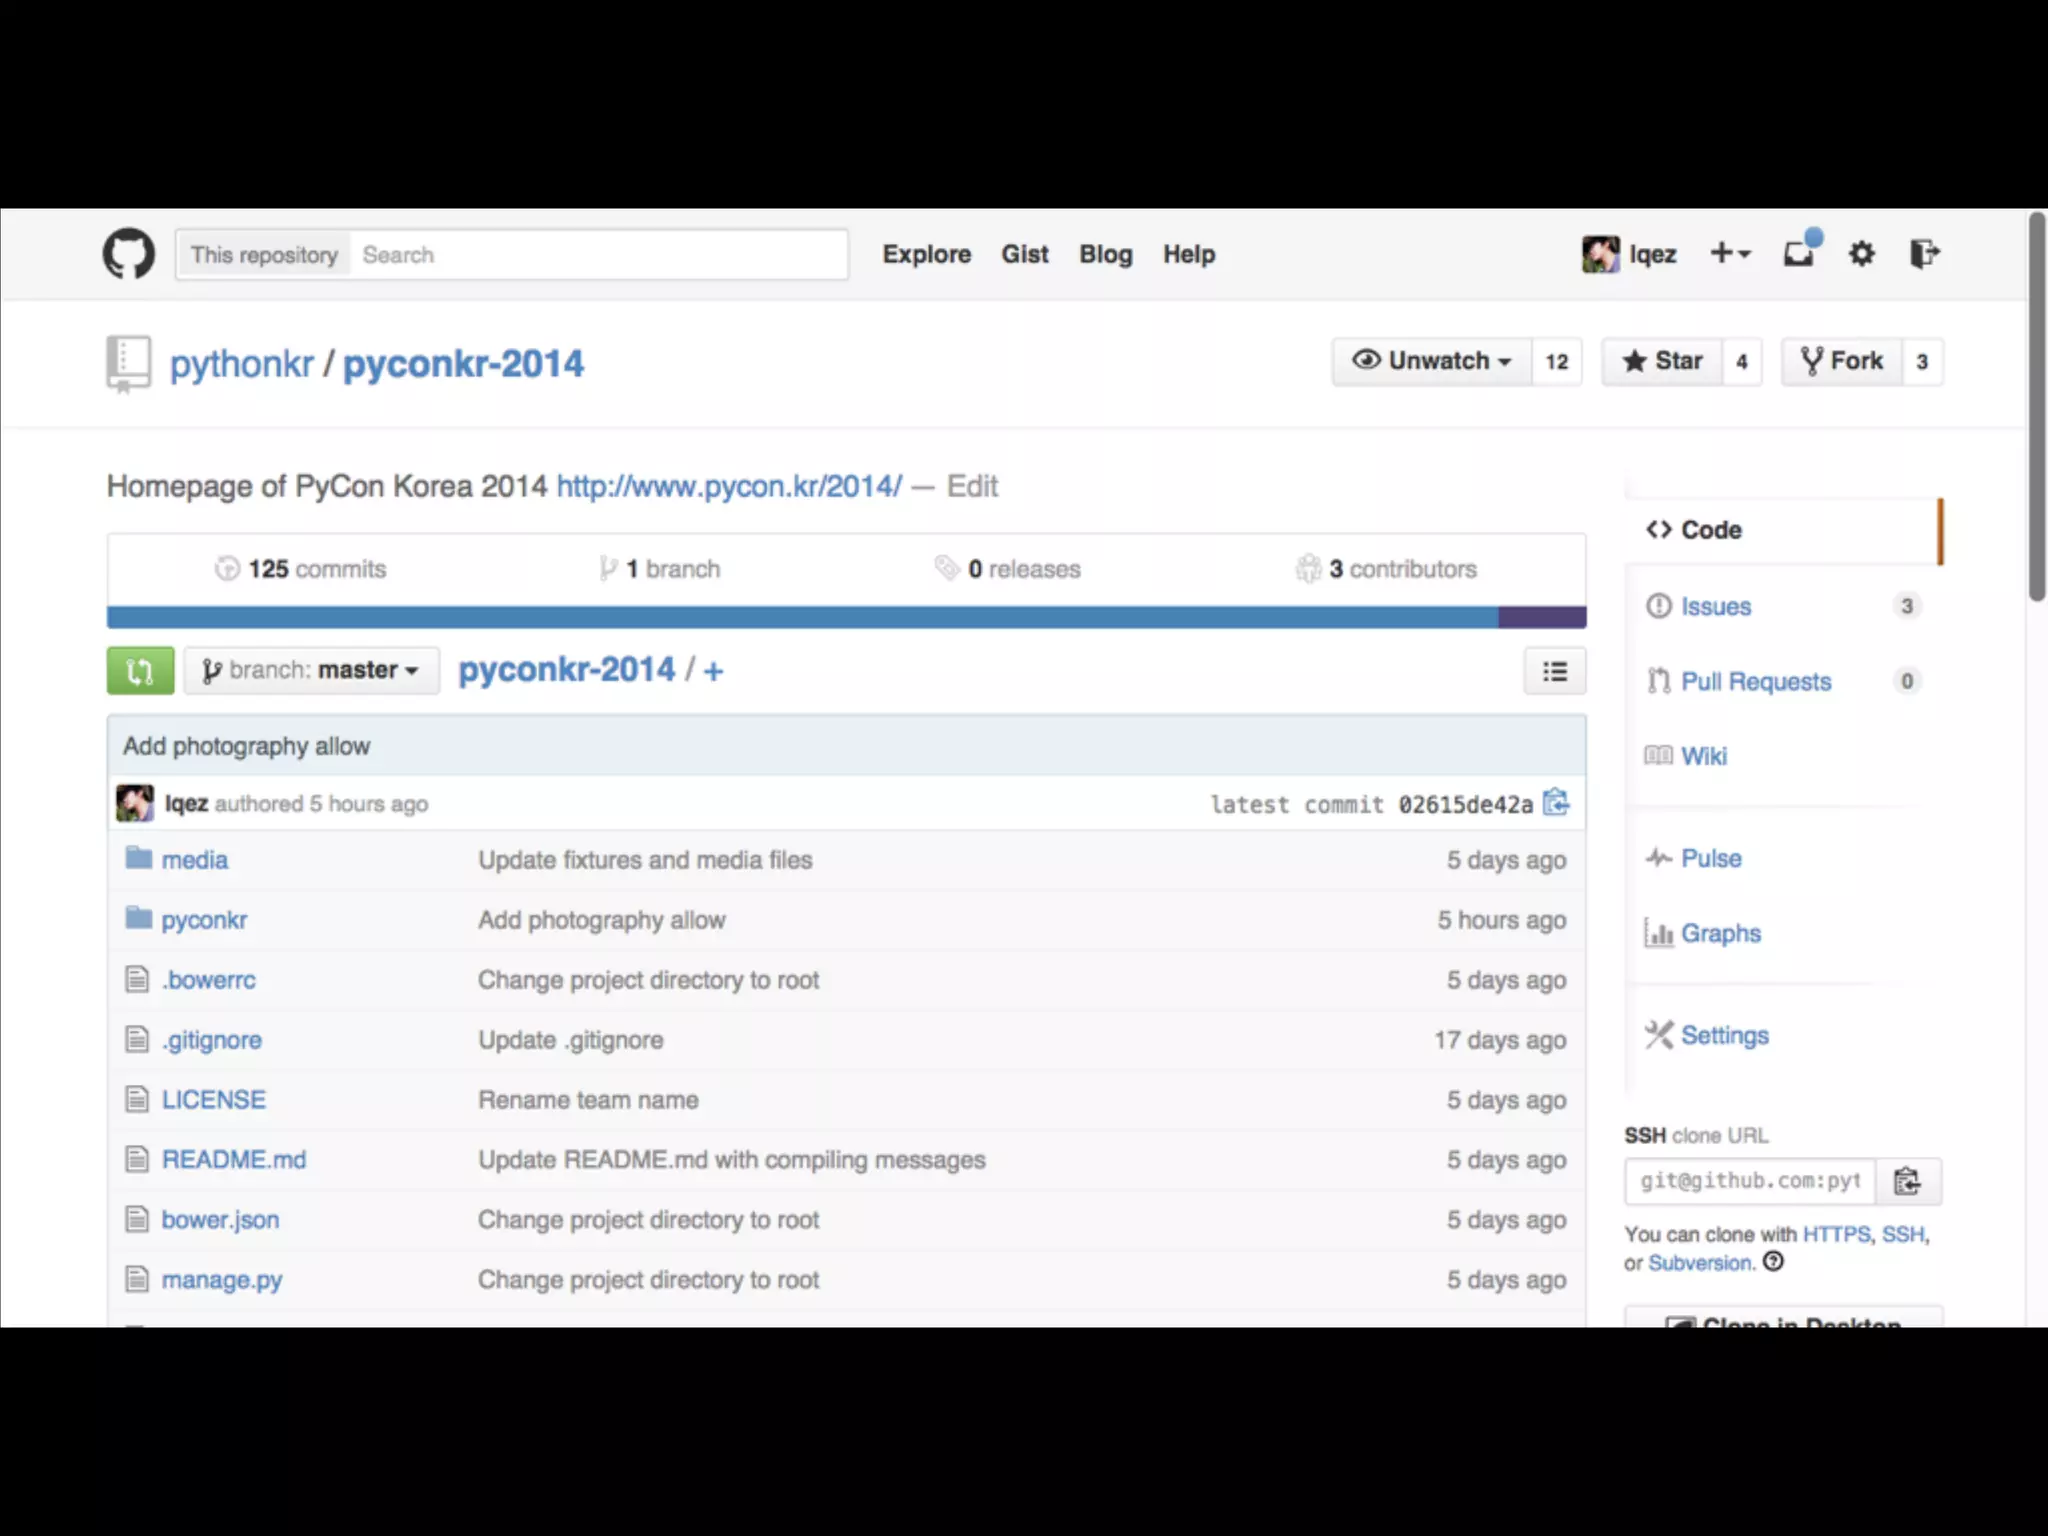Image resolution: width=2048 pixels, height=1536 pixels.
Task: Click the repository search field
Action: click(600, 255)
